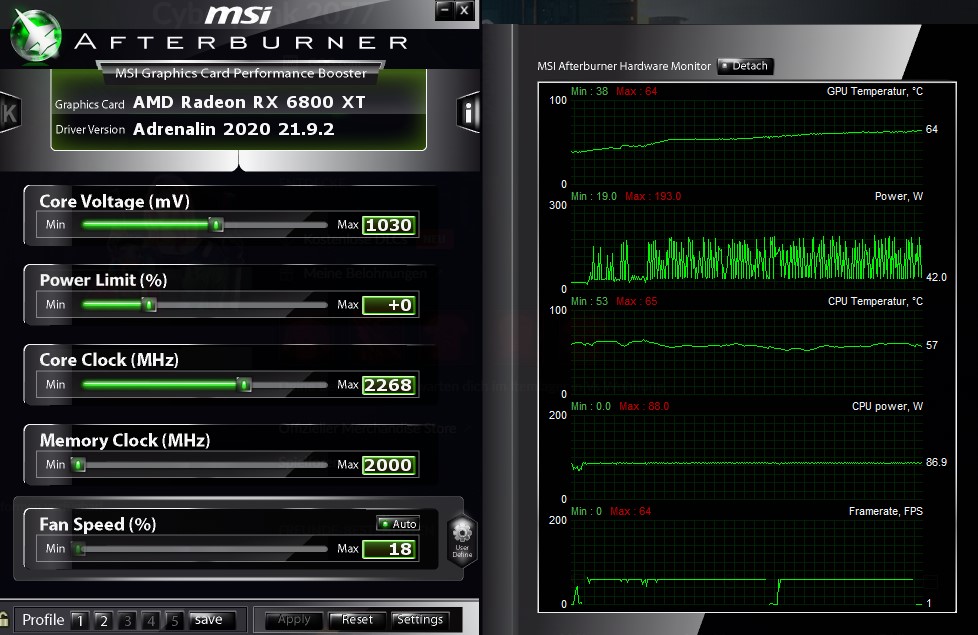978x635 pixels.
Task: Open the Settings dialog
Action: 420,620
